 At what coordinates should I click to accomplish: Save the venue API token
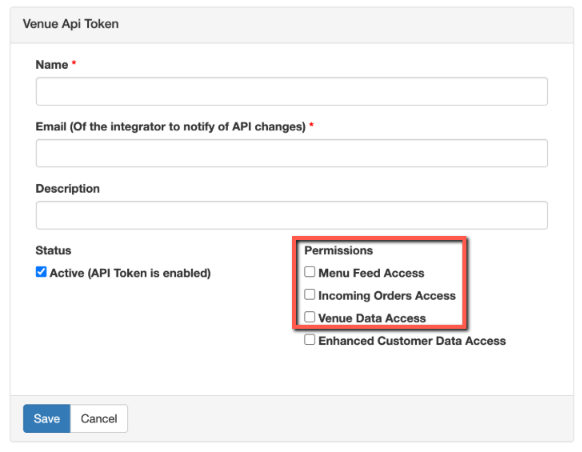(x=47, y=419)
